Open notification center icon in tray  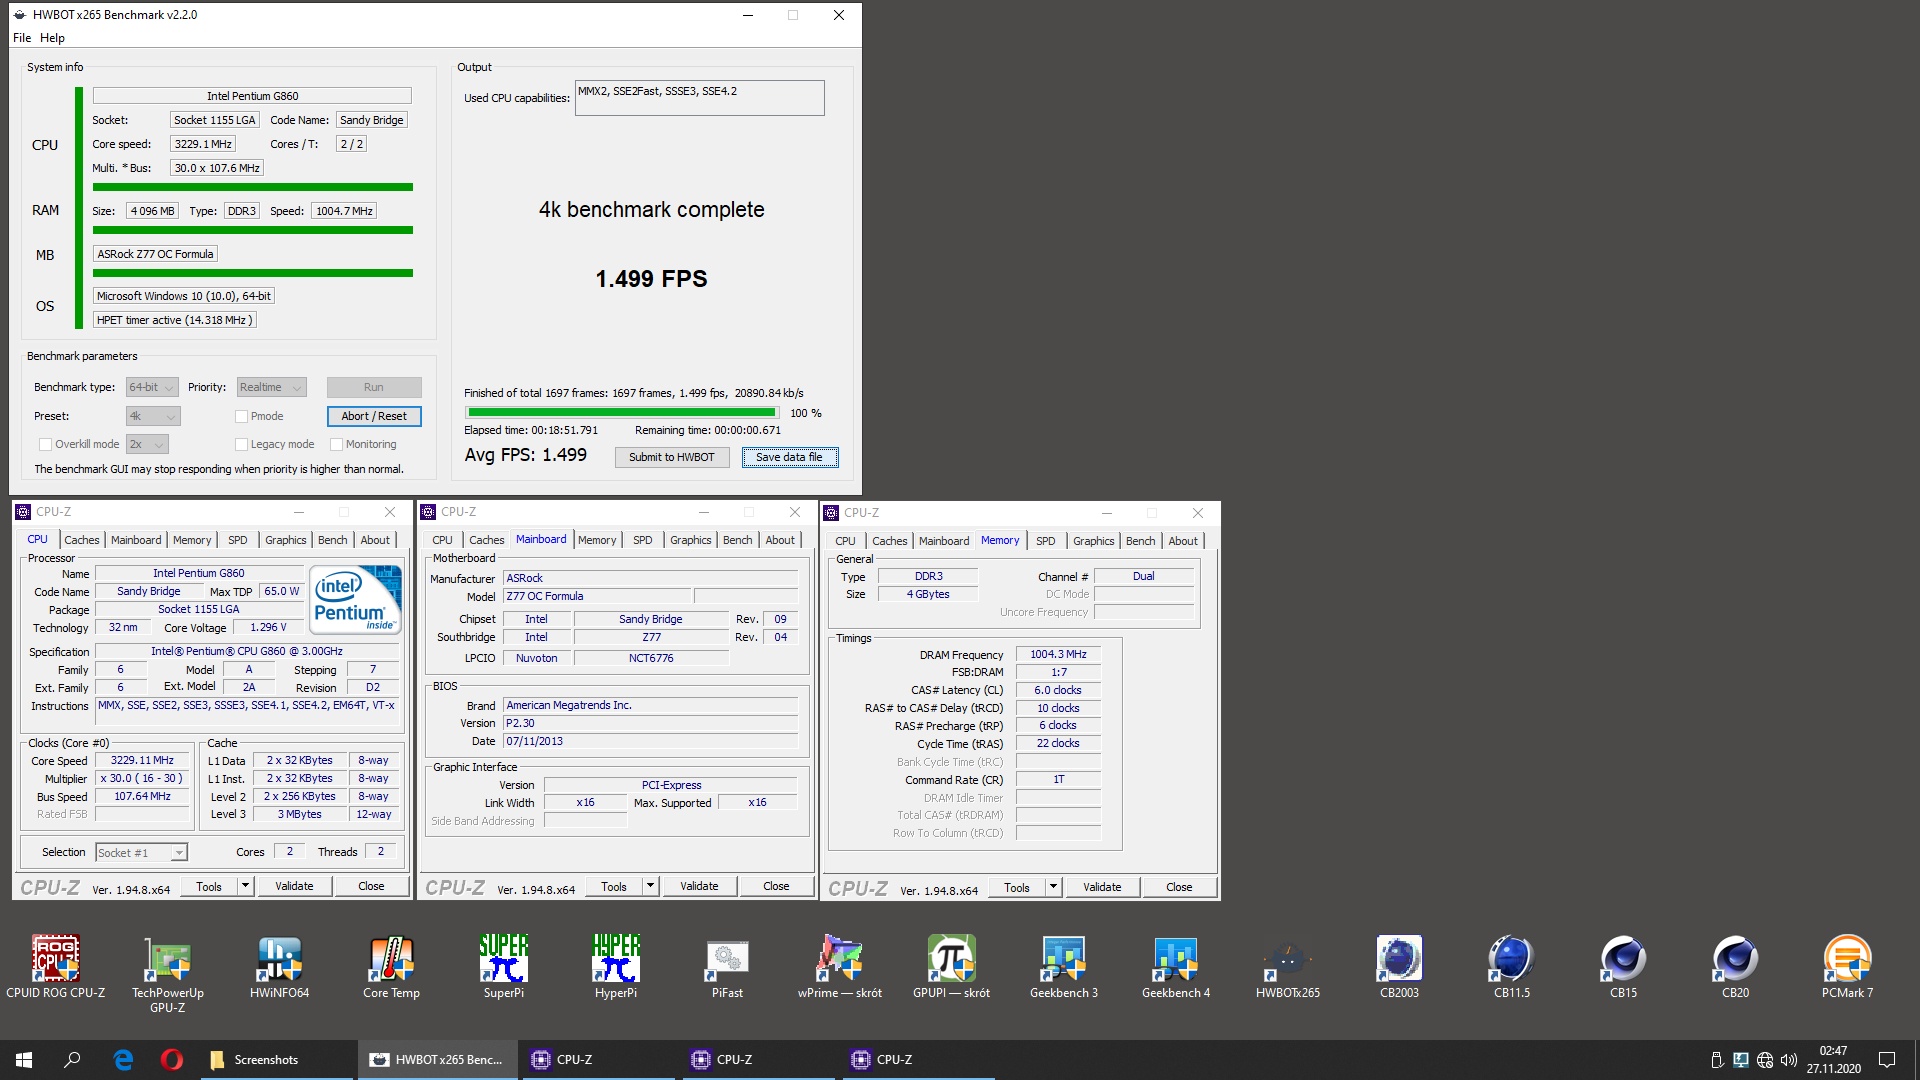1887,1060
